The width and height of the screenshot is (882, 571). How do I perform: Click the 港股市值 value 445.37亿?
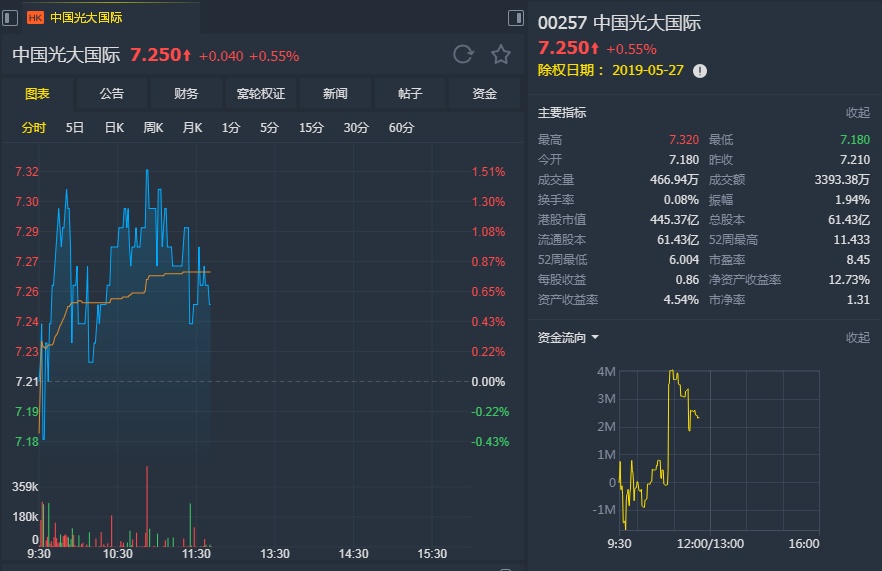(674, 219)
